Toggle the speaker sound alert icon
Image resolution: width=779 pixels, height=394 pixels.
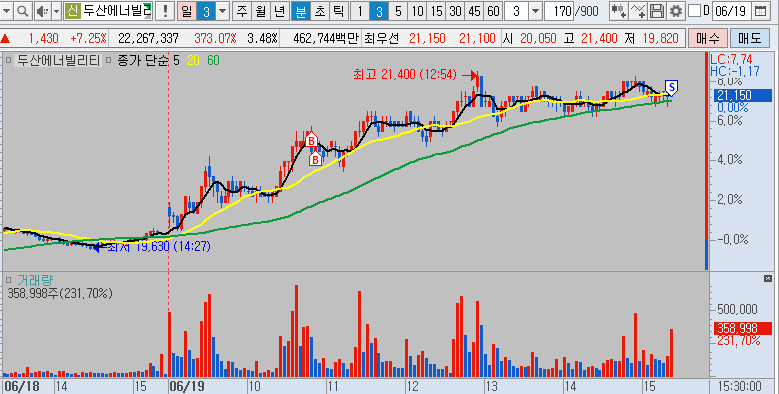click(x=43, y=11)
